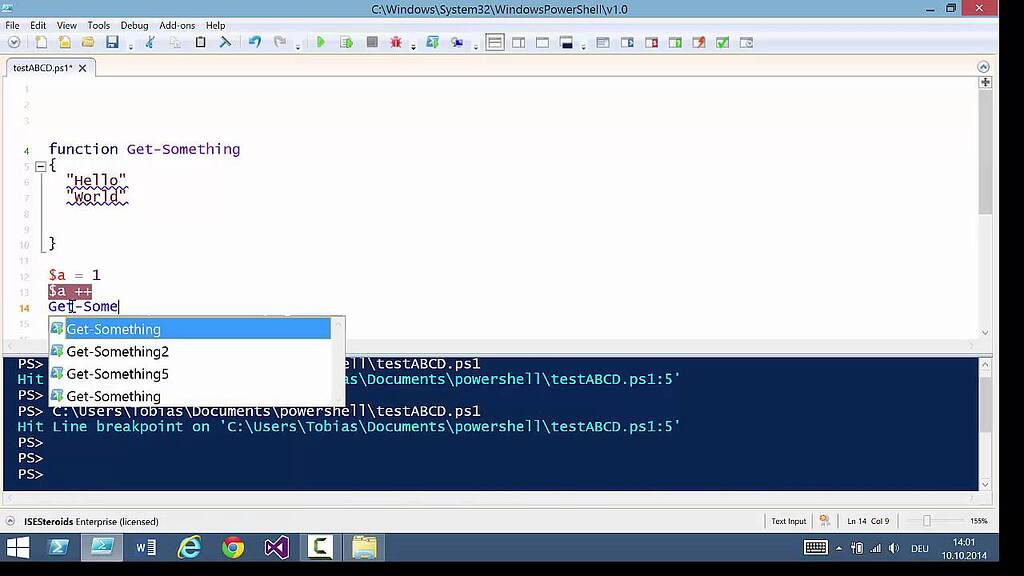Cut text using the scissors icon
Image resolution: width=1024 pixels, height=576 pixels.
pos(150,42)
